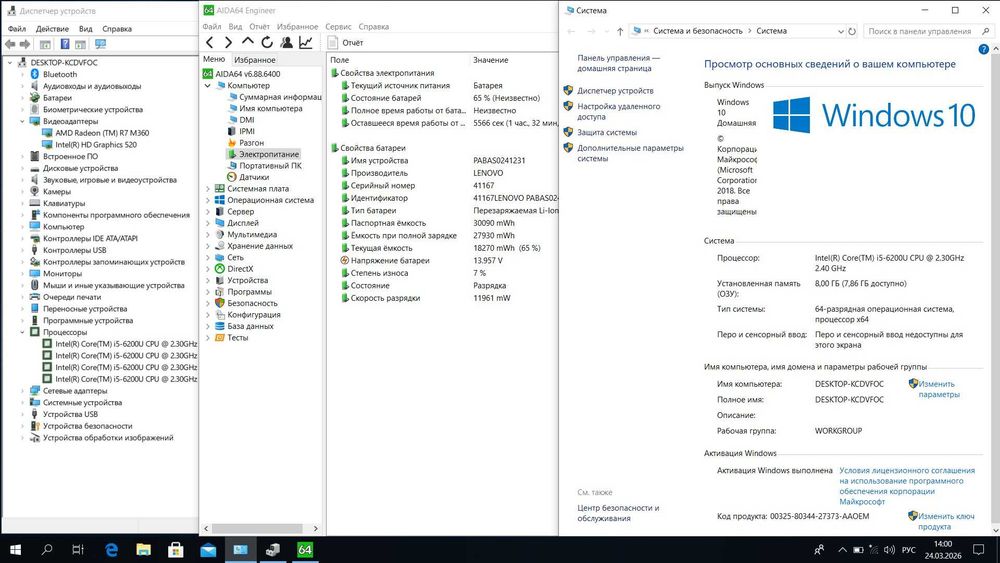Open Сервис menu in AIDA64
Image resolution: width=1000 pixels, height=563 pixels.
(x=338, y=27)
